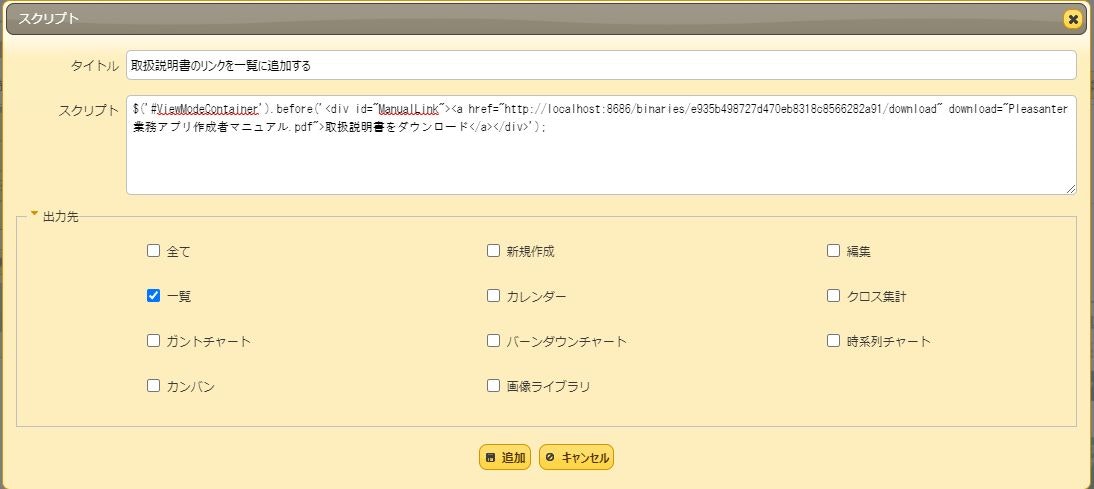Click the キャンセル button

[576, 458]
